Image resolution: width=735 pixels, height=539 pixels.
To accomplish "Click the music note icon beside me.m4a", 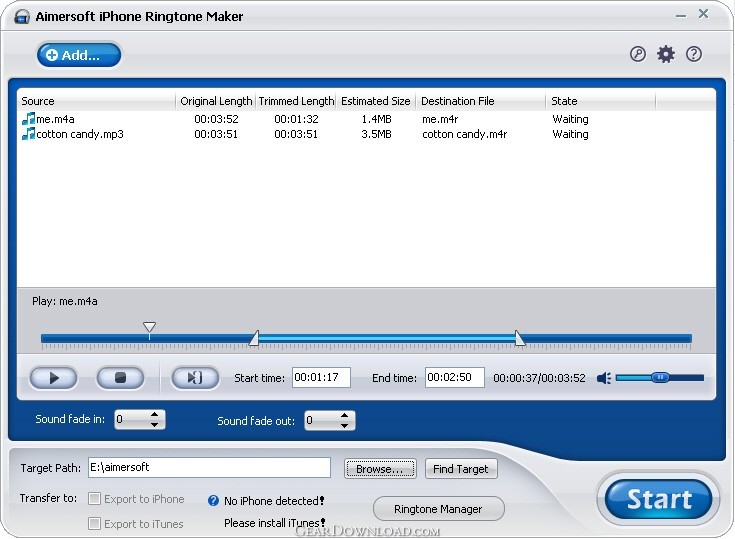I will [x=29, y=119].
